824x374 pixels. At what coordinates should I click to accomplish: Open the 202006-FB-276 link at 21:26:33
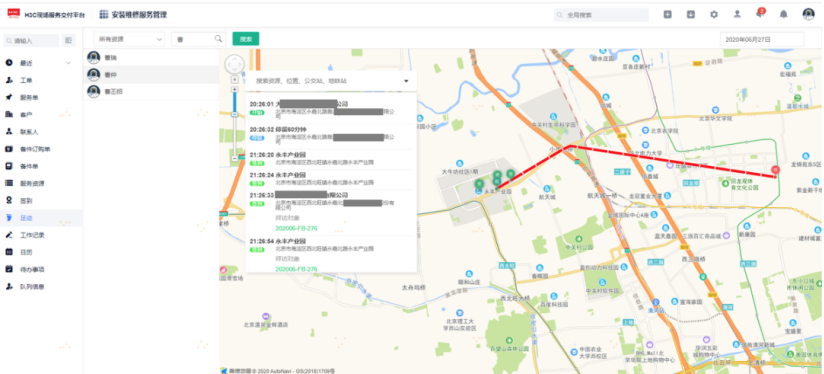click(296, 228)
